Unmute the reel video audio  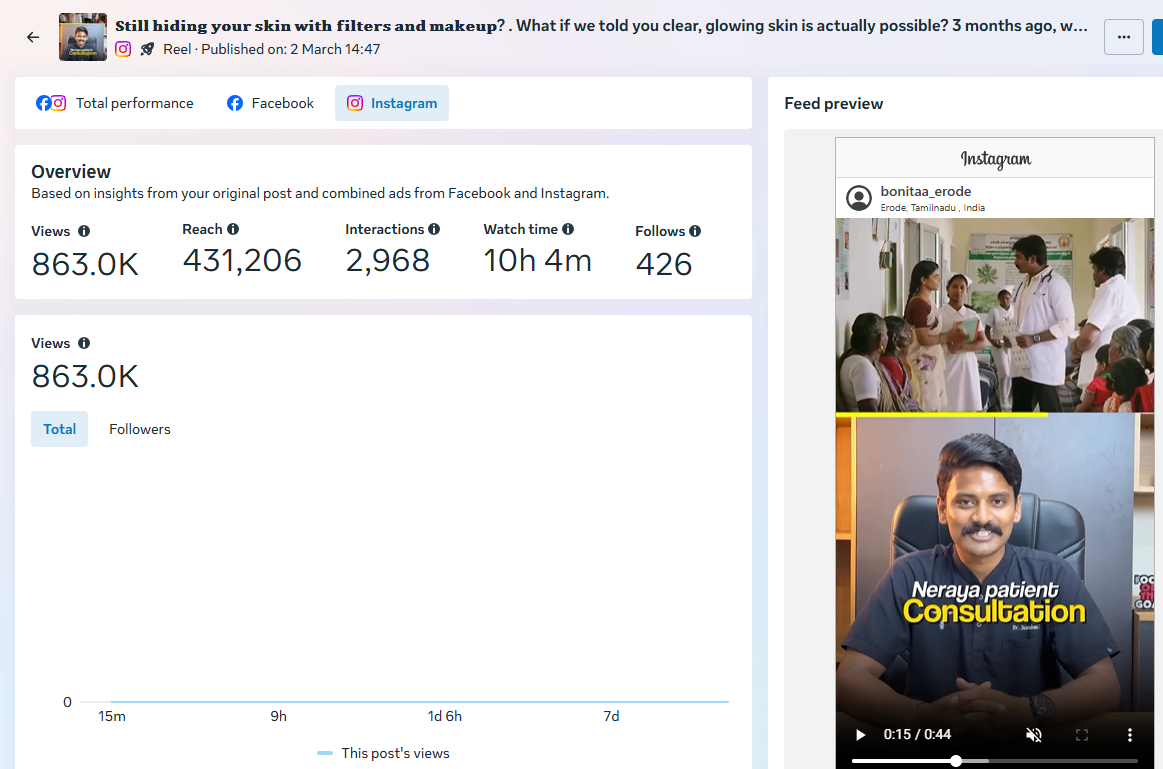pyautogui.click(x=1034, y=735)
